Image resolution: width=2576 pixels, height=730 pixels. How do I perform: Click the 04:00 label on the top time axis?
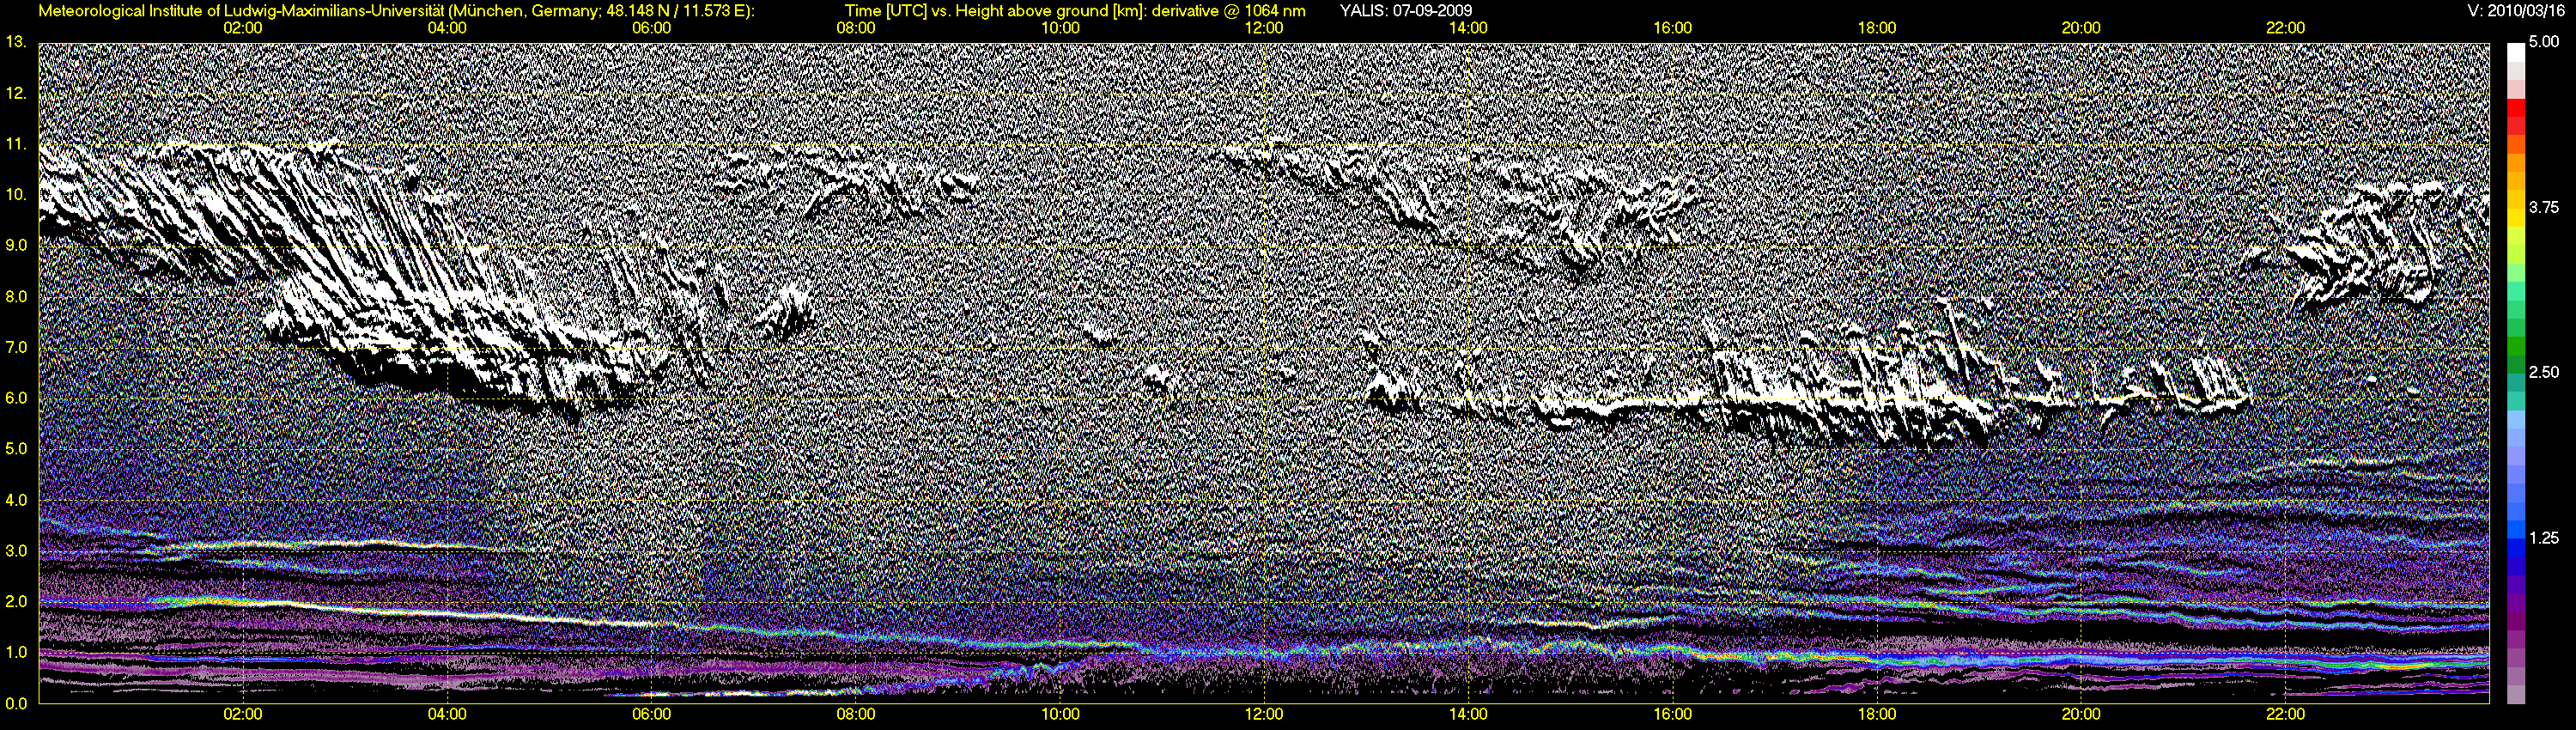(x=447, y=28)
